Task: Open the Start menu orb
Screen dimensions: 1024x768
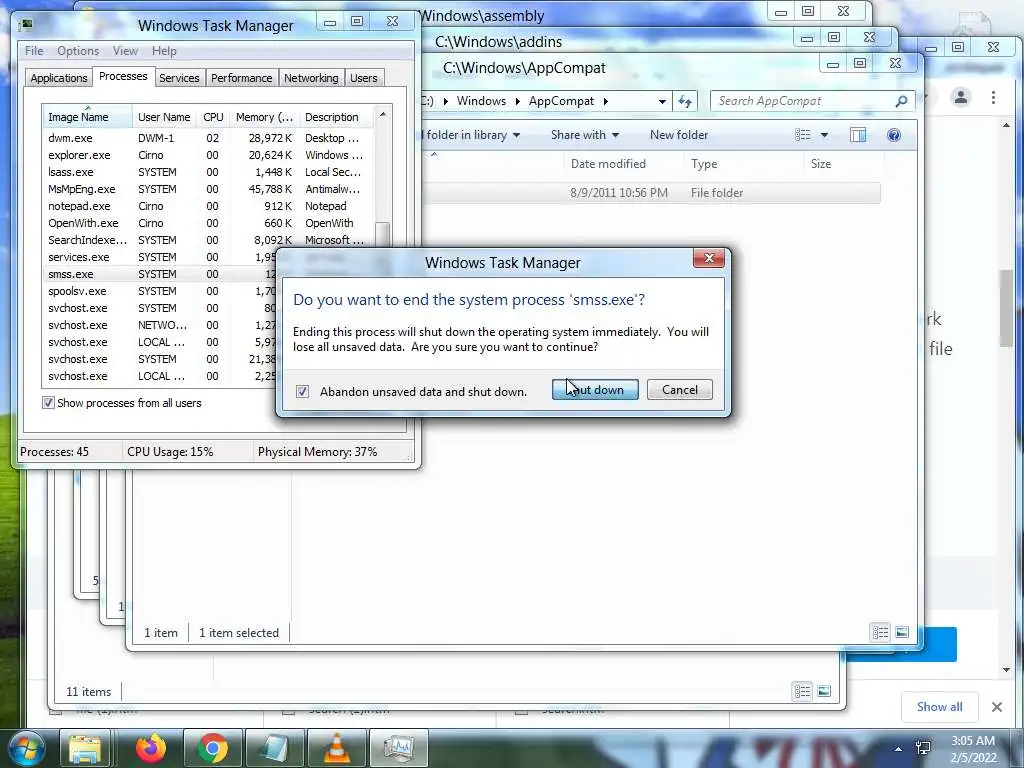Action: pyautogui.click(x=25, y=748)
